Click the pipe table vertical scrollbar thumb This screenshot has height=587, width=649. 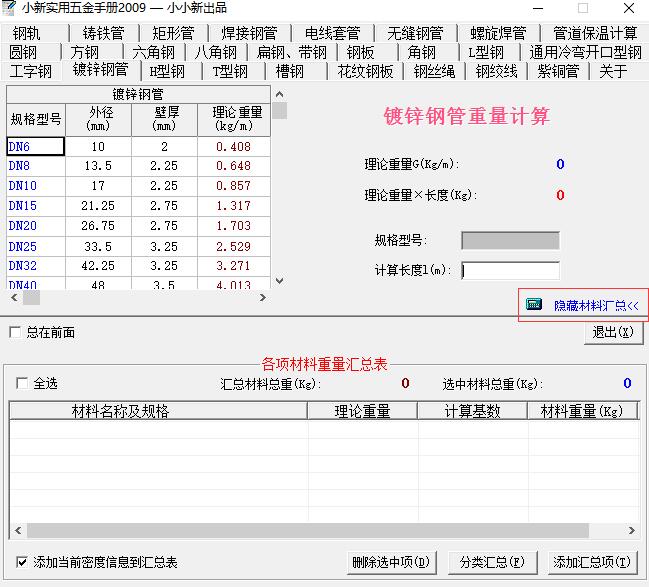[280, 111]
